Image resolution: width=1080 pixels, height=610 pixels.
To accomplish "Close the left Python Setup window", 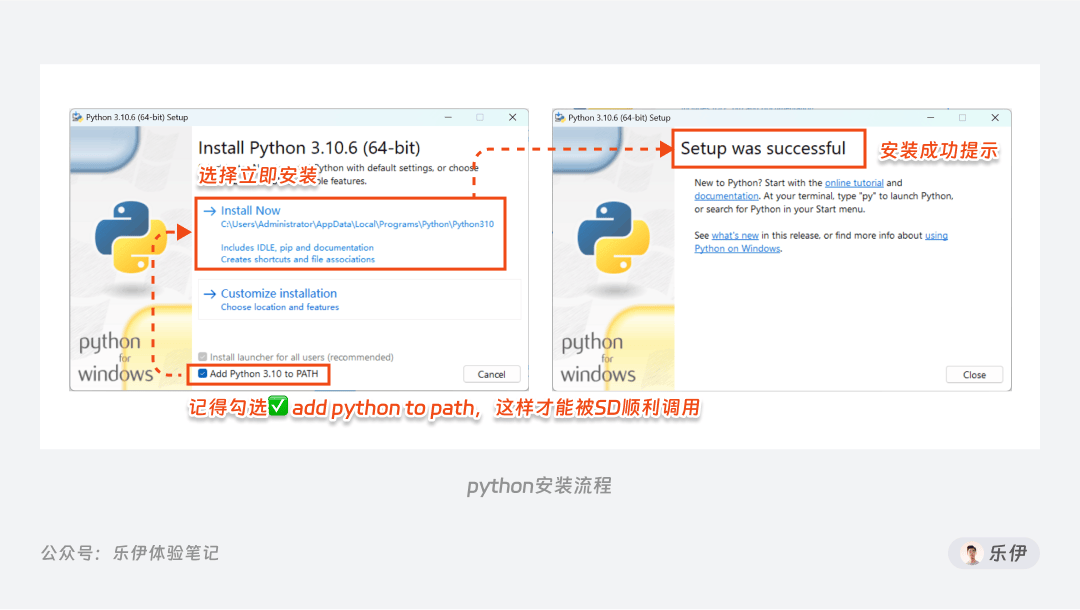I will coord(512,117).
